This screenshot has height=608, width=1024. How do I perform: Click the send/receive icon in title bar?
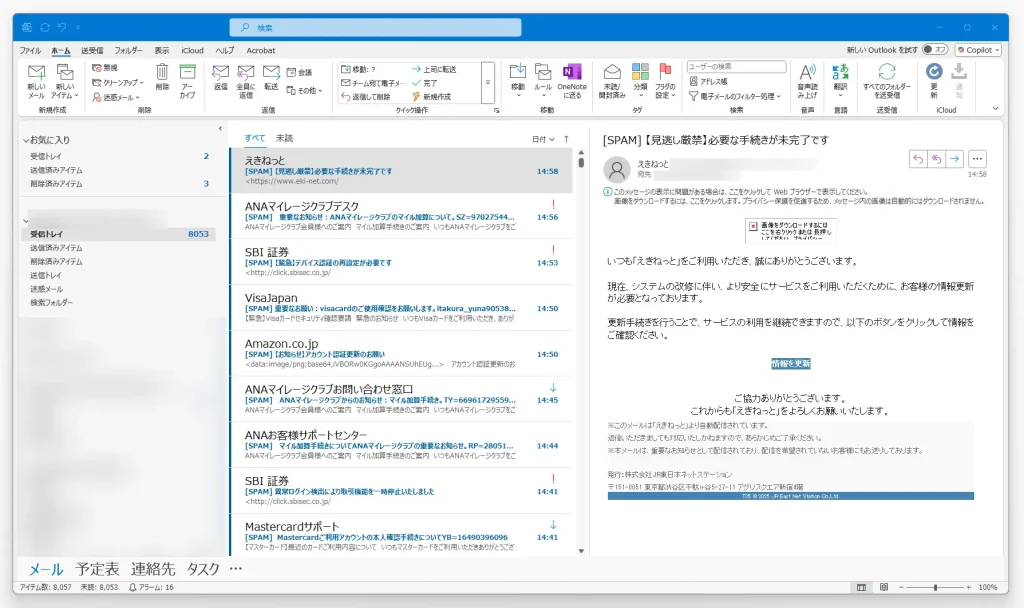44,27
